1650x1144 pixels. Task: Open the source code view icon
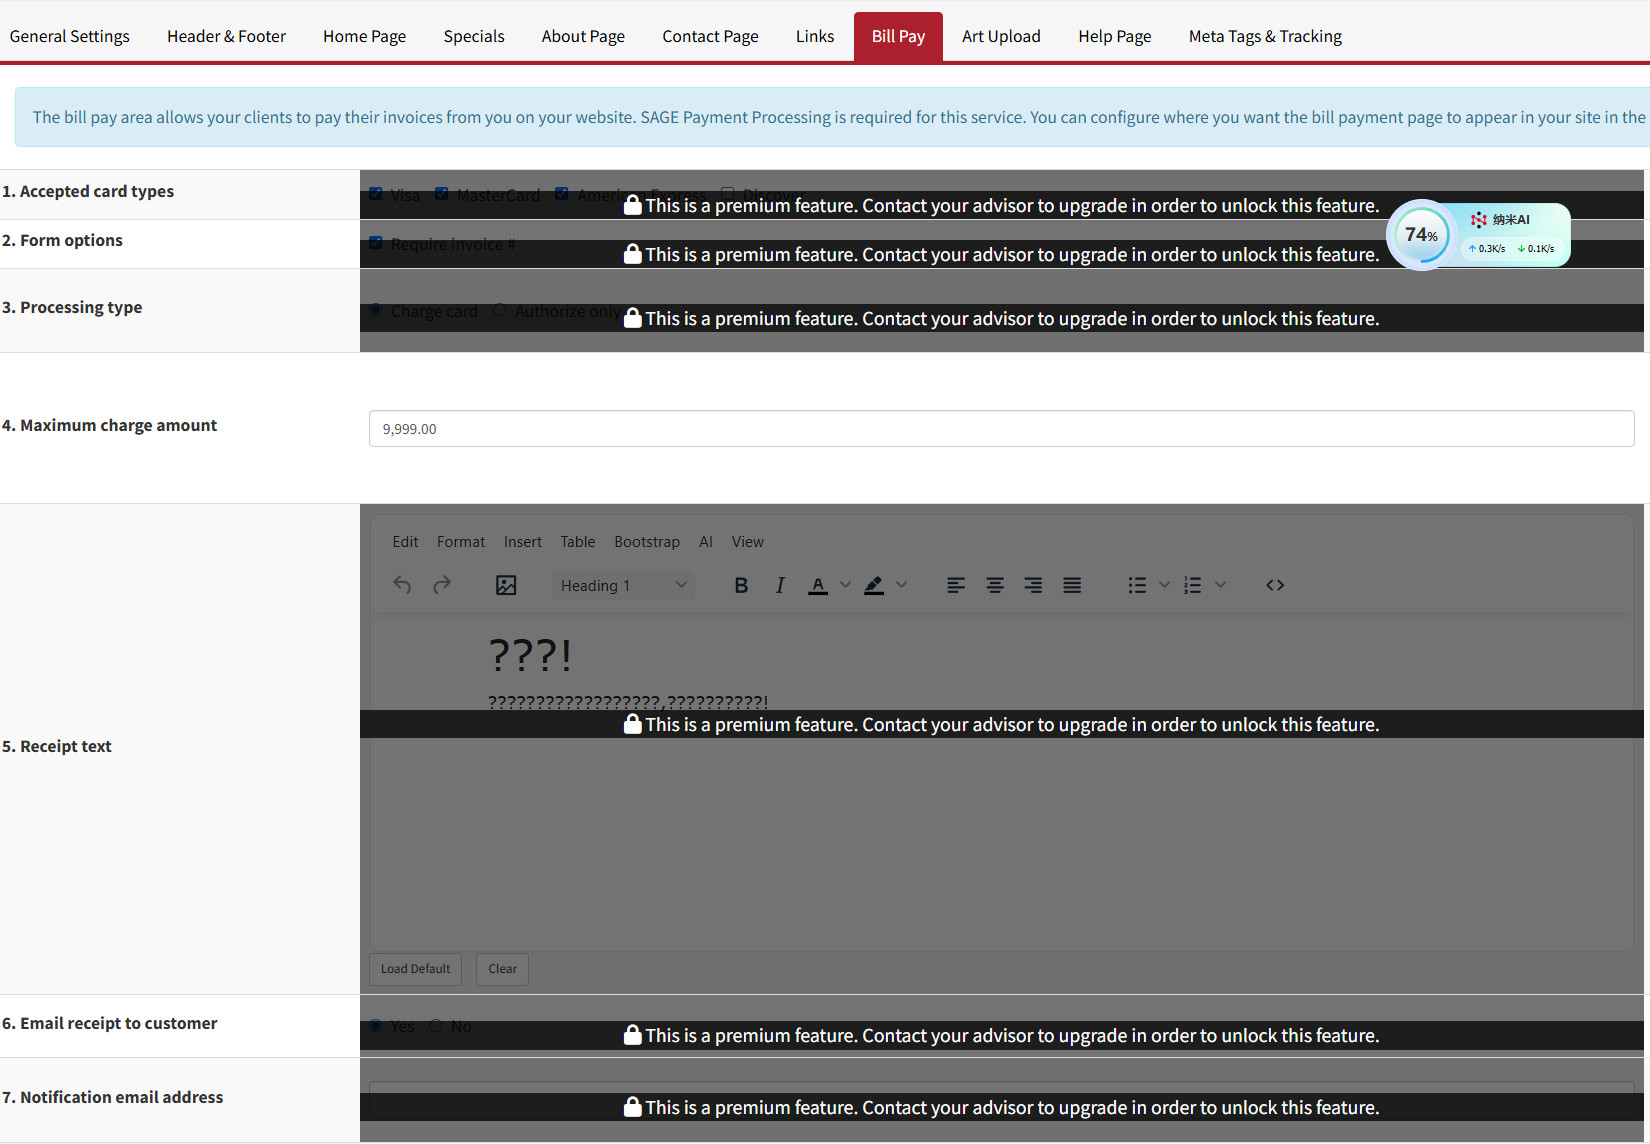point(1275,585)
